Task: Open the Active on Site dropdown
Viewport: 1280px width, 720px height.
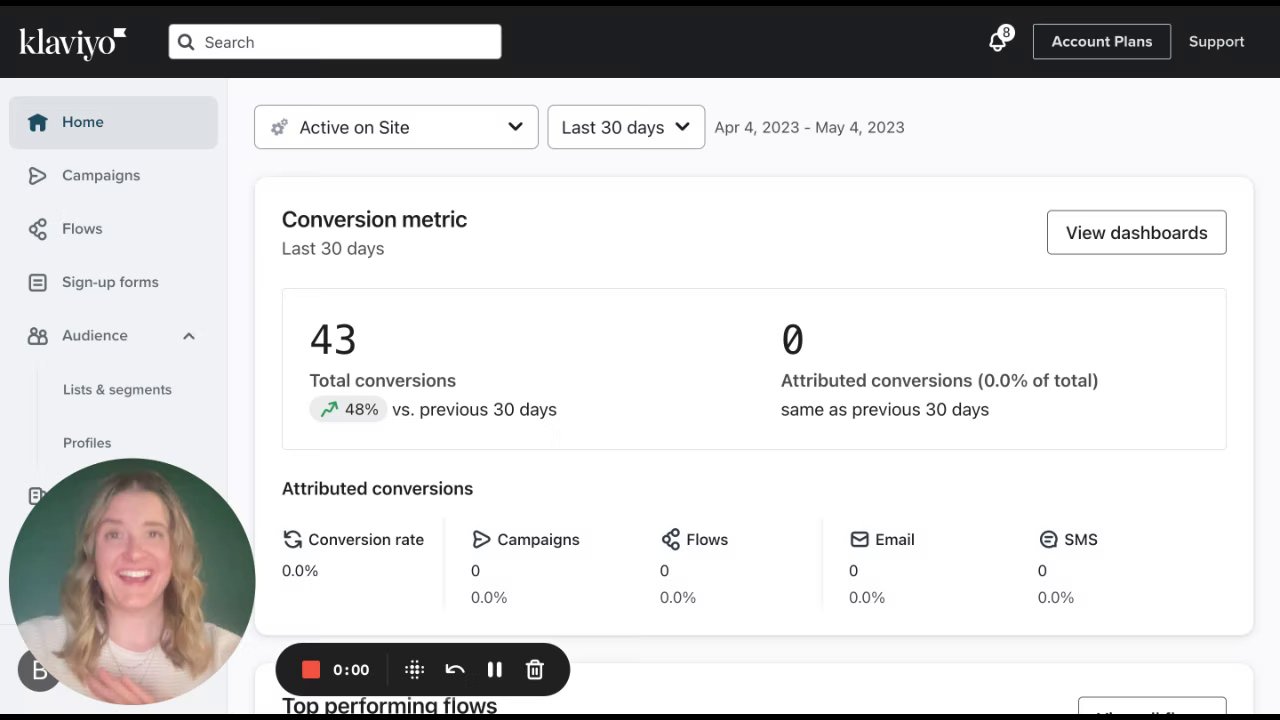Action: click(396, 127)
